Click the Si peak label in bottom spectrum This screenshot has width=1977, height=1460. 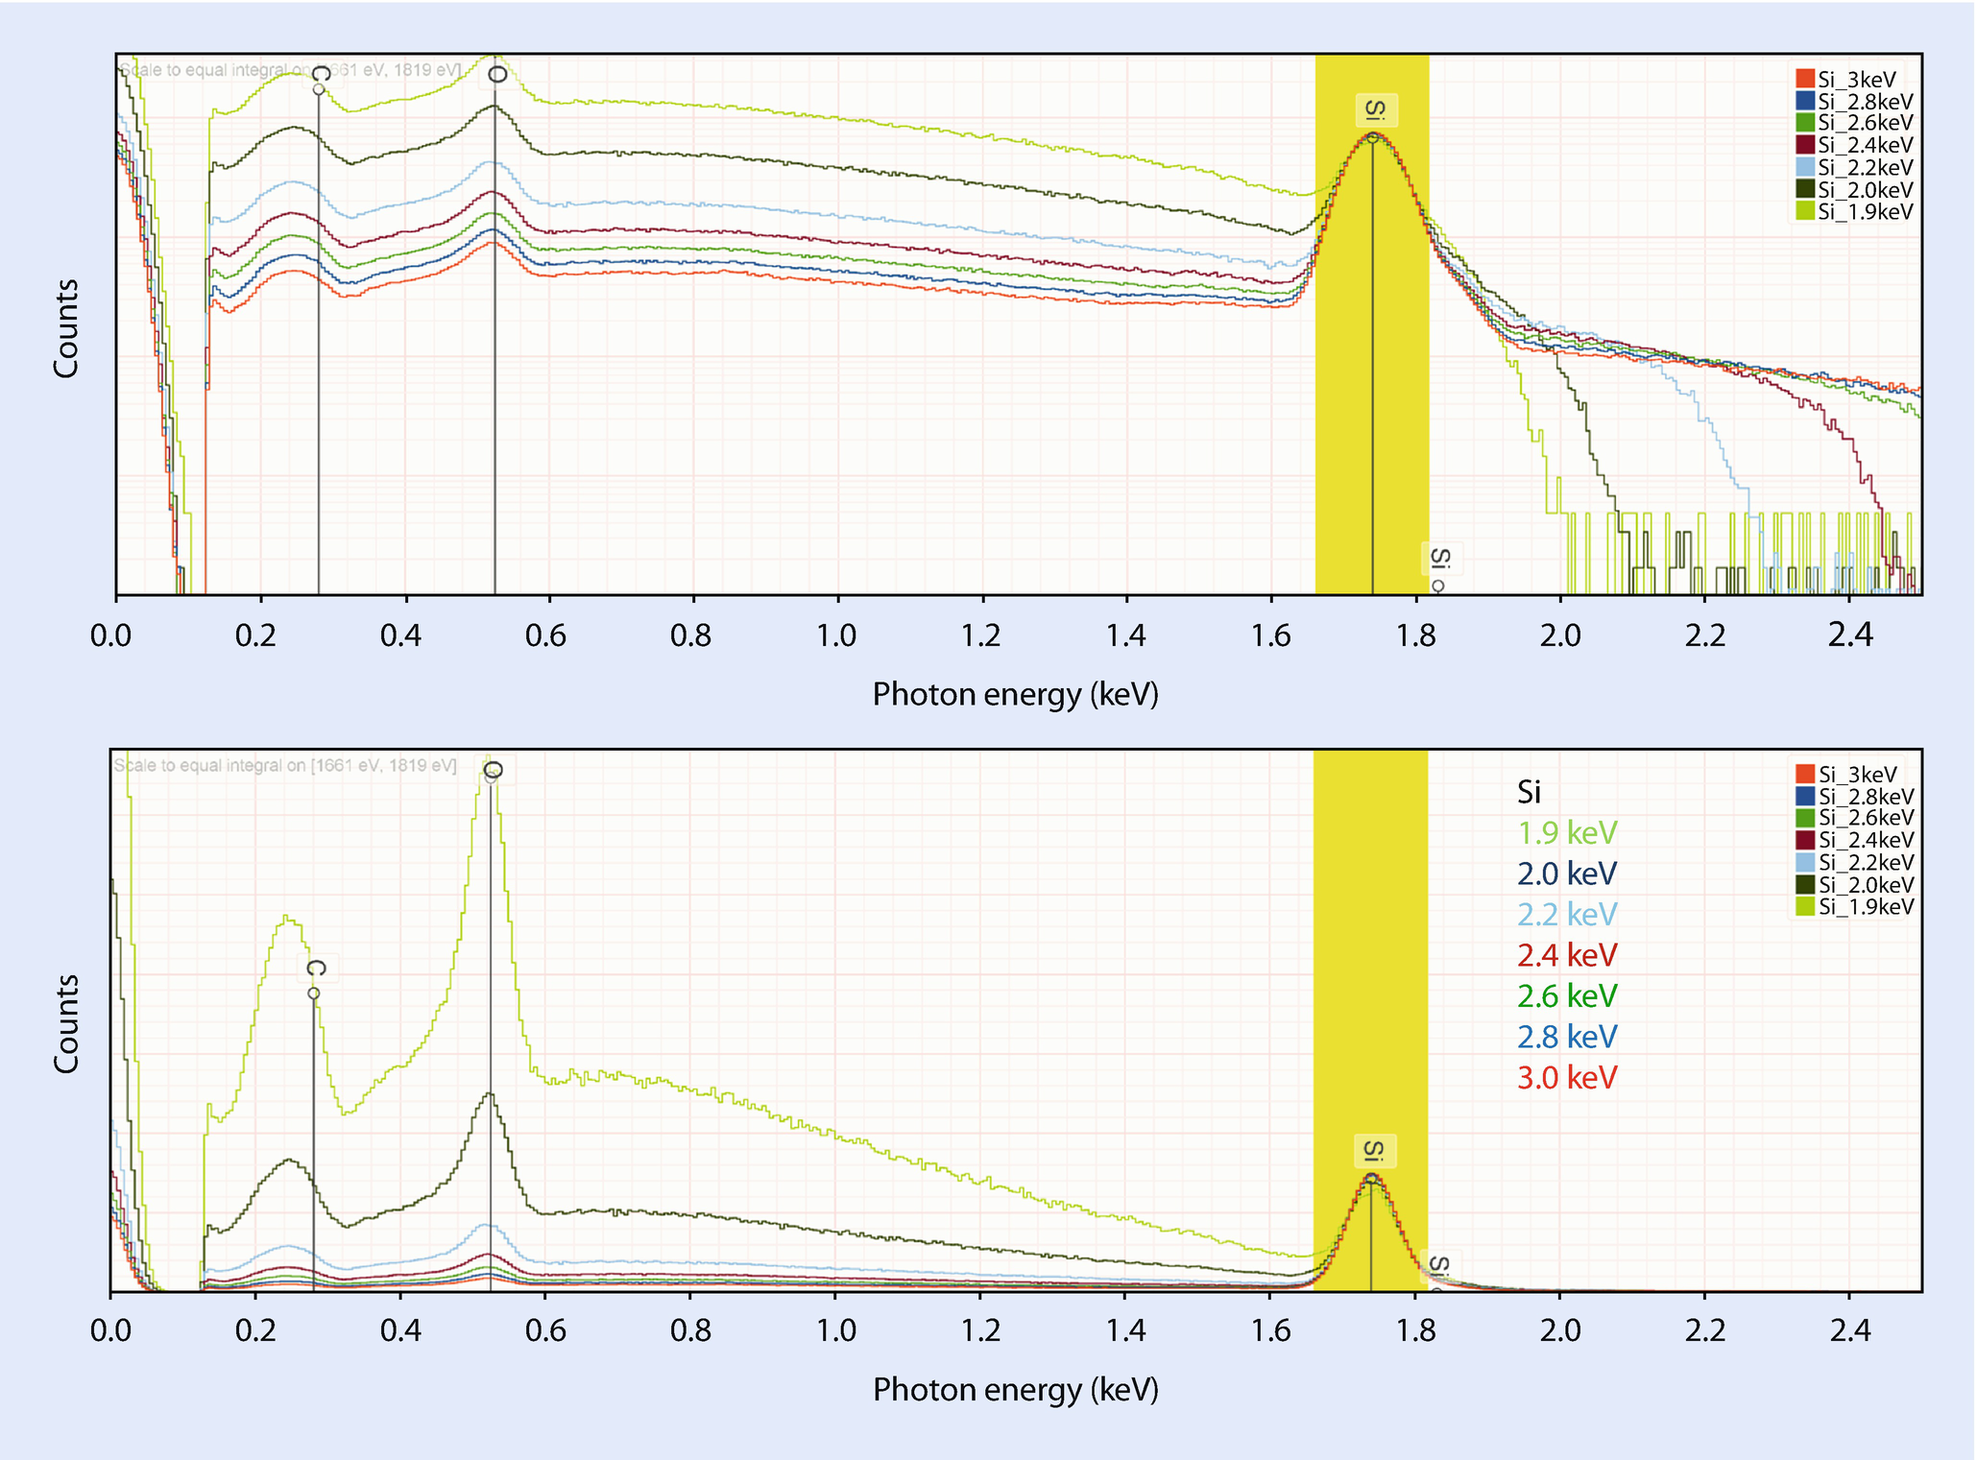[x=1375, y=1151]
